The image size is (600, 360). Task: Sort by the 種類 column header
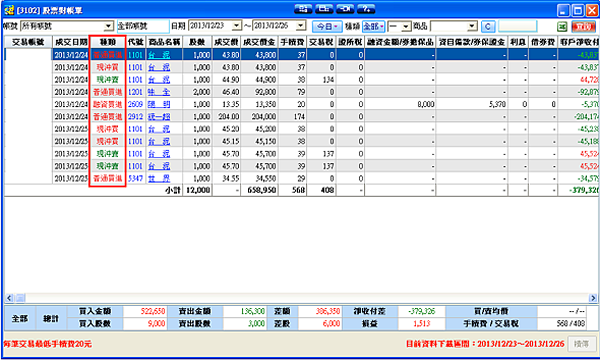click(108, 42)
